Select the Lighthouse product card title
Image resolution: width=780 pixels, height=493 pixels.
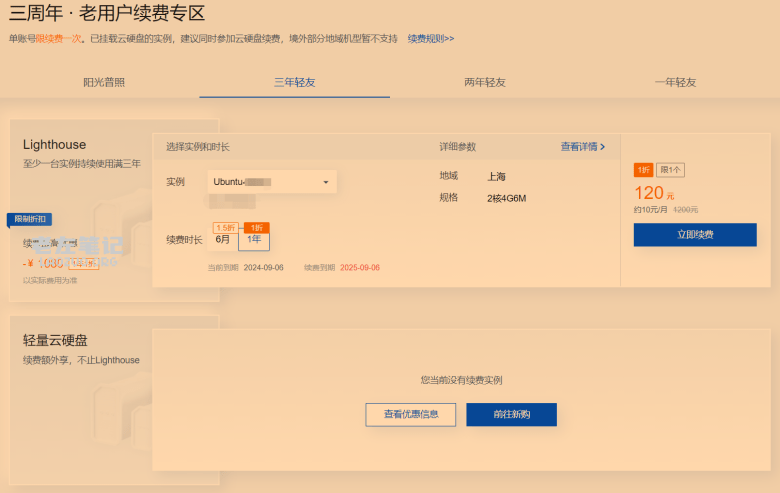click(x=54, y=145)
